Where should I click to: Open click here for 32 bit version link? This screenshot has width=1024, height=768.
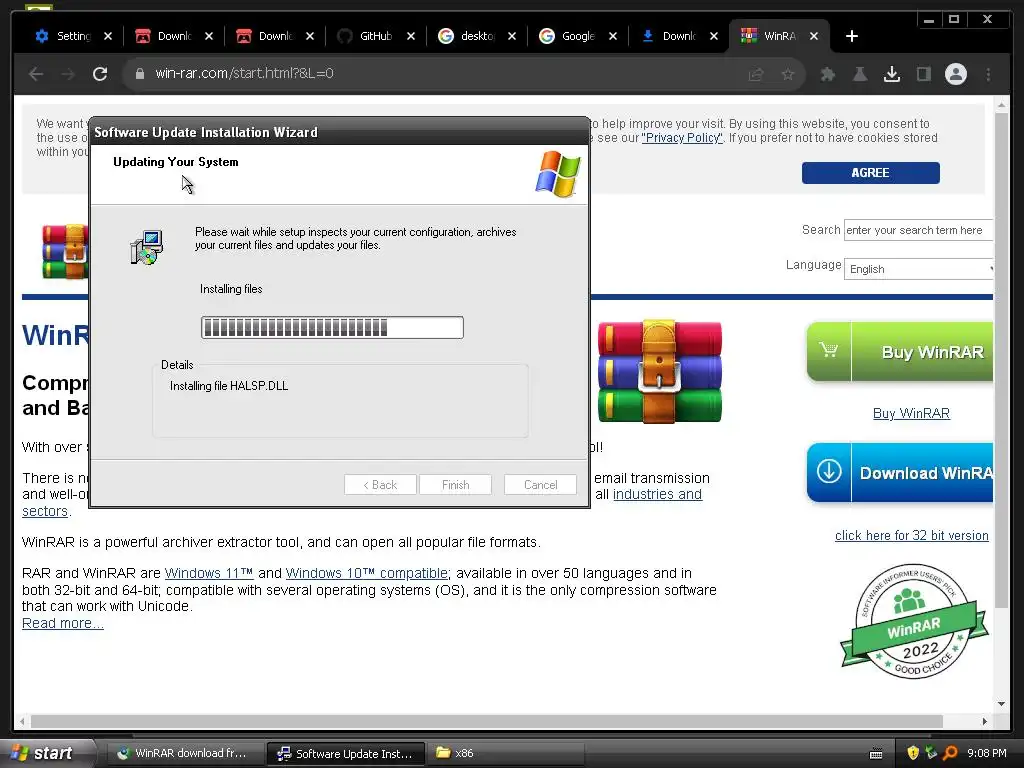[912, 536]
